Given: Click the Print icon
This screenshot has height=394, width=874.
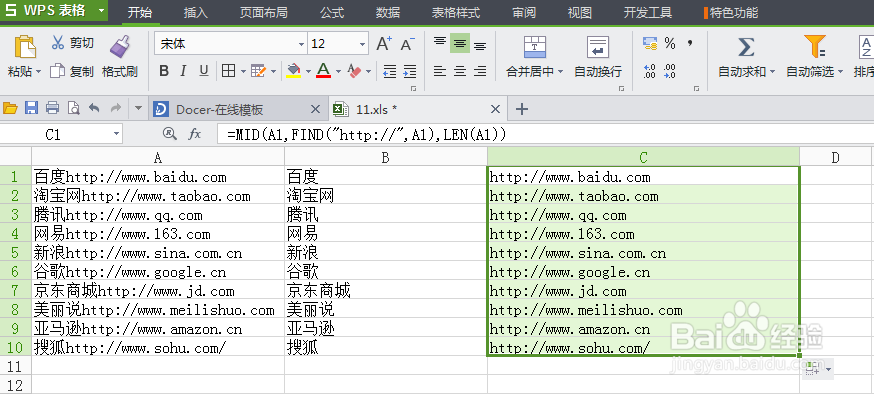Looking at the screenshot, I should point(52,108).
